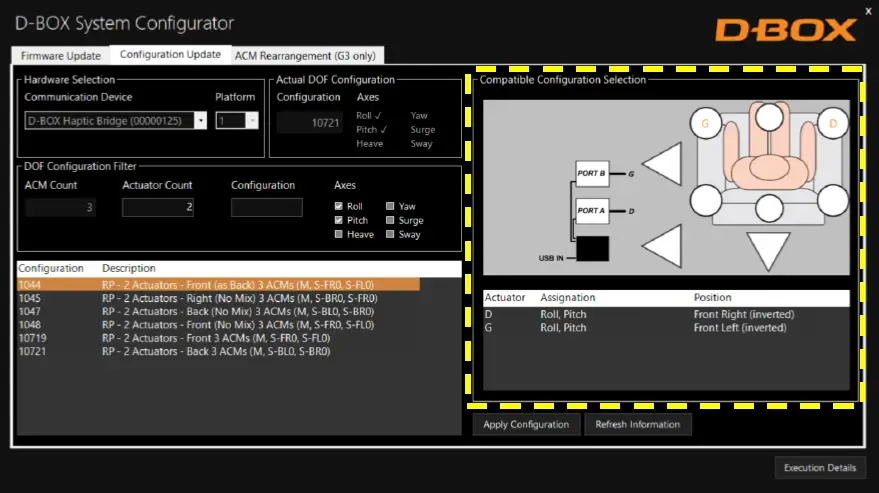Toggle the Pitch axis checkbox
The width and height of the screenshot is (879, 493).
339,220
